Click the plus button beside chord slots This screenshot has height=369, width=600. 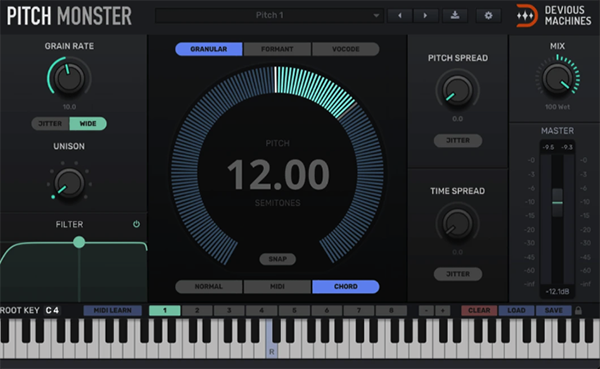[x=443, y=310]
